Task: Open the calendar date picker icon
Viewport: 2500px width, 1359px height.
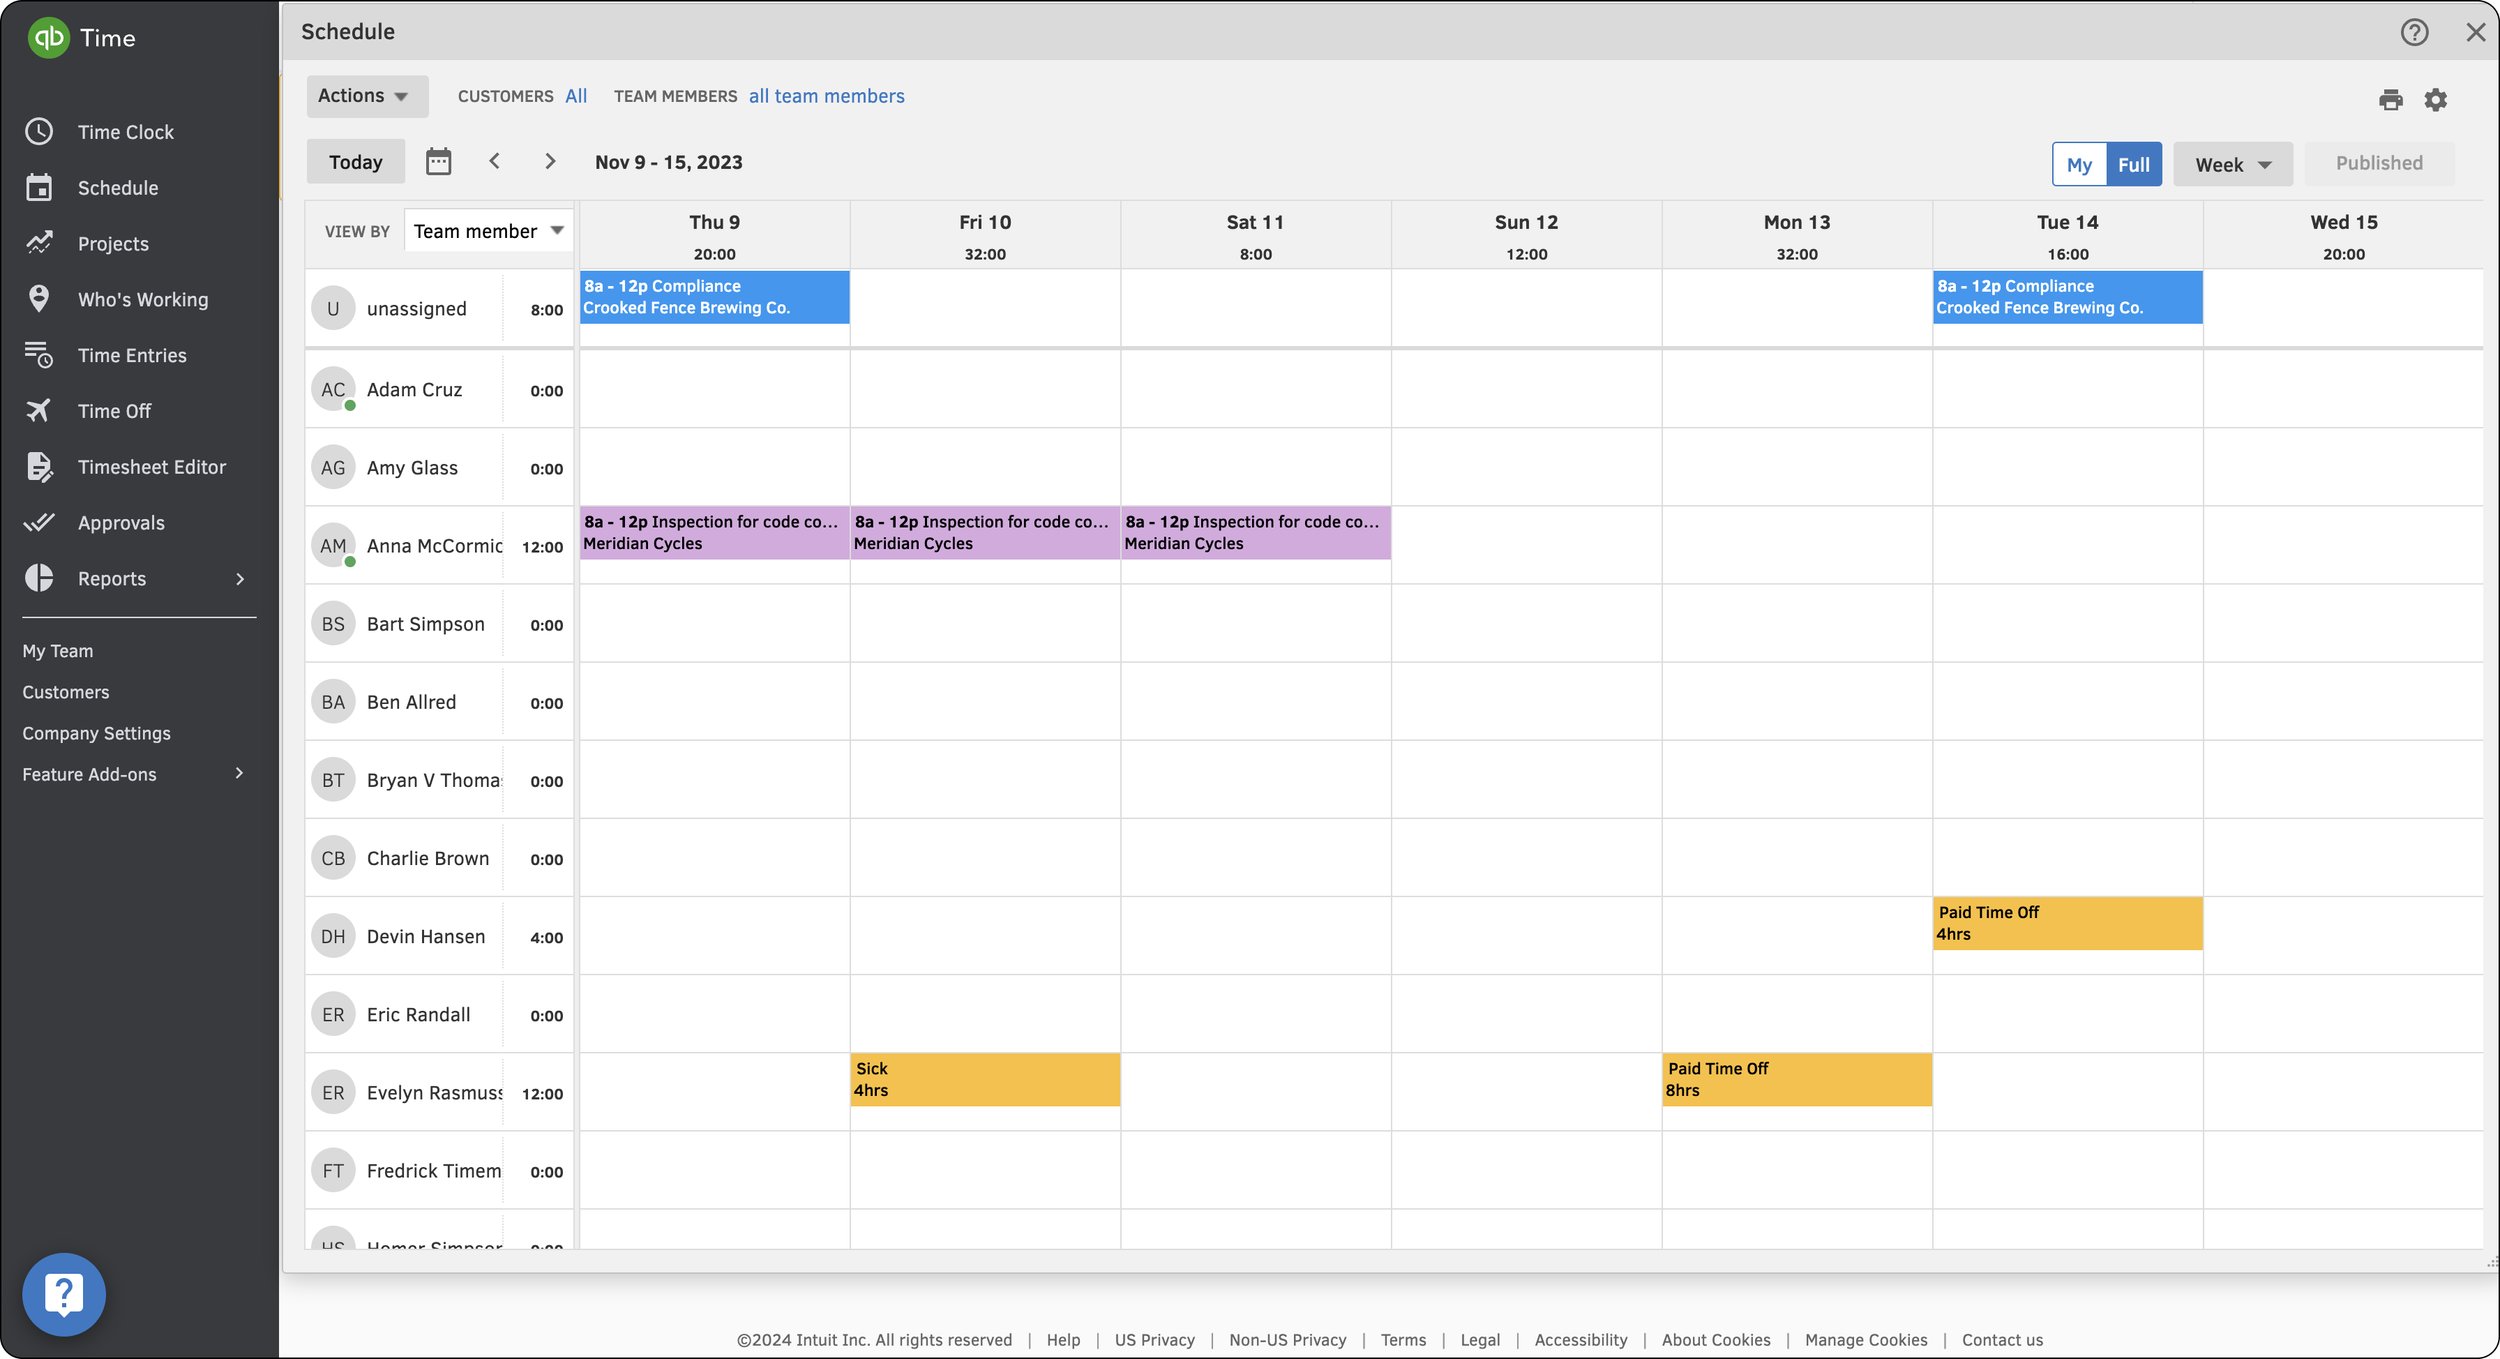Action: point(438,162)
